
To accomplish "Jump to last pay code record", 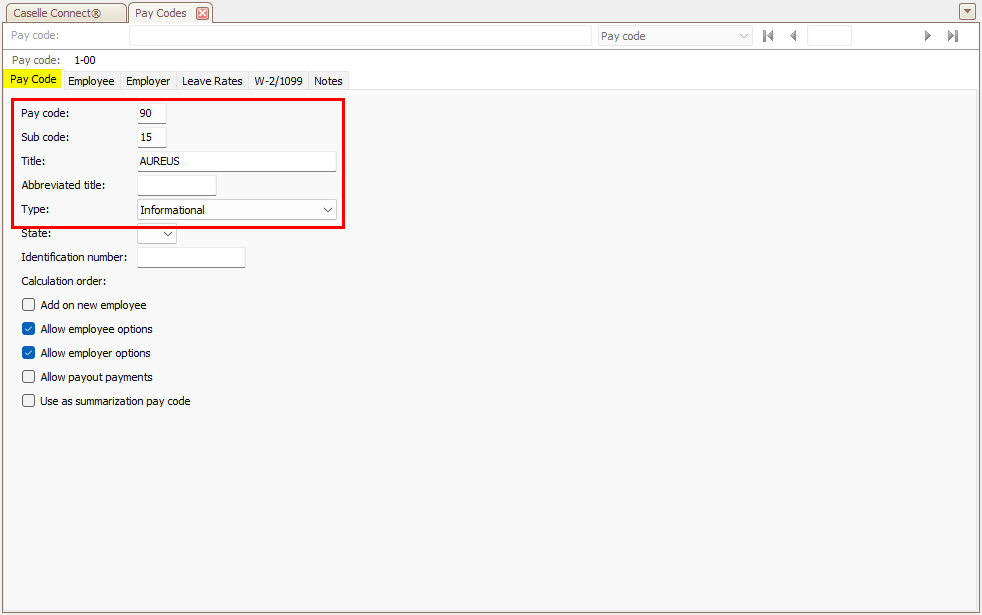I will [x=953, y=36].
